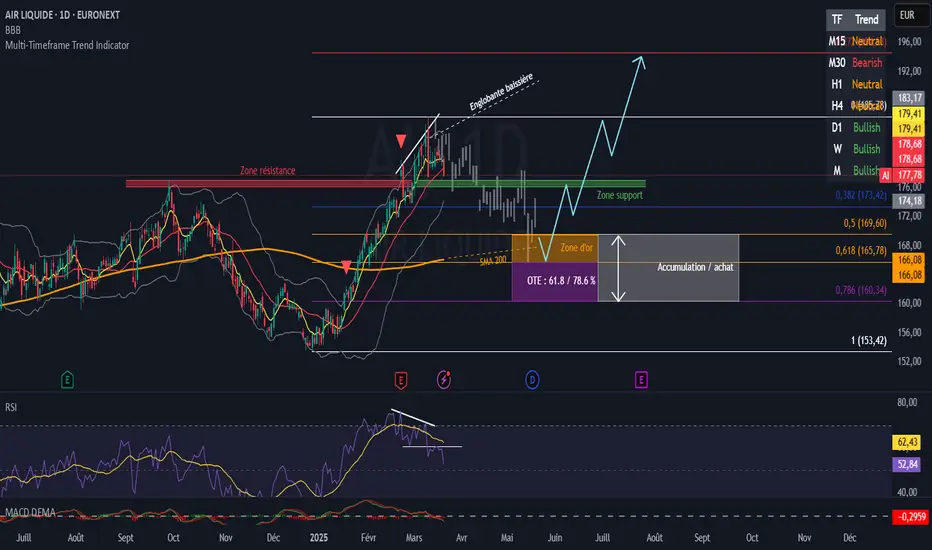The height and width of the screenshot is (550, 932).
Task: Click the D1 Bullish trend row
Action: pyautogui.click(x=855, y=127)
